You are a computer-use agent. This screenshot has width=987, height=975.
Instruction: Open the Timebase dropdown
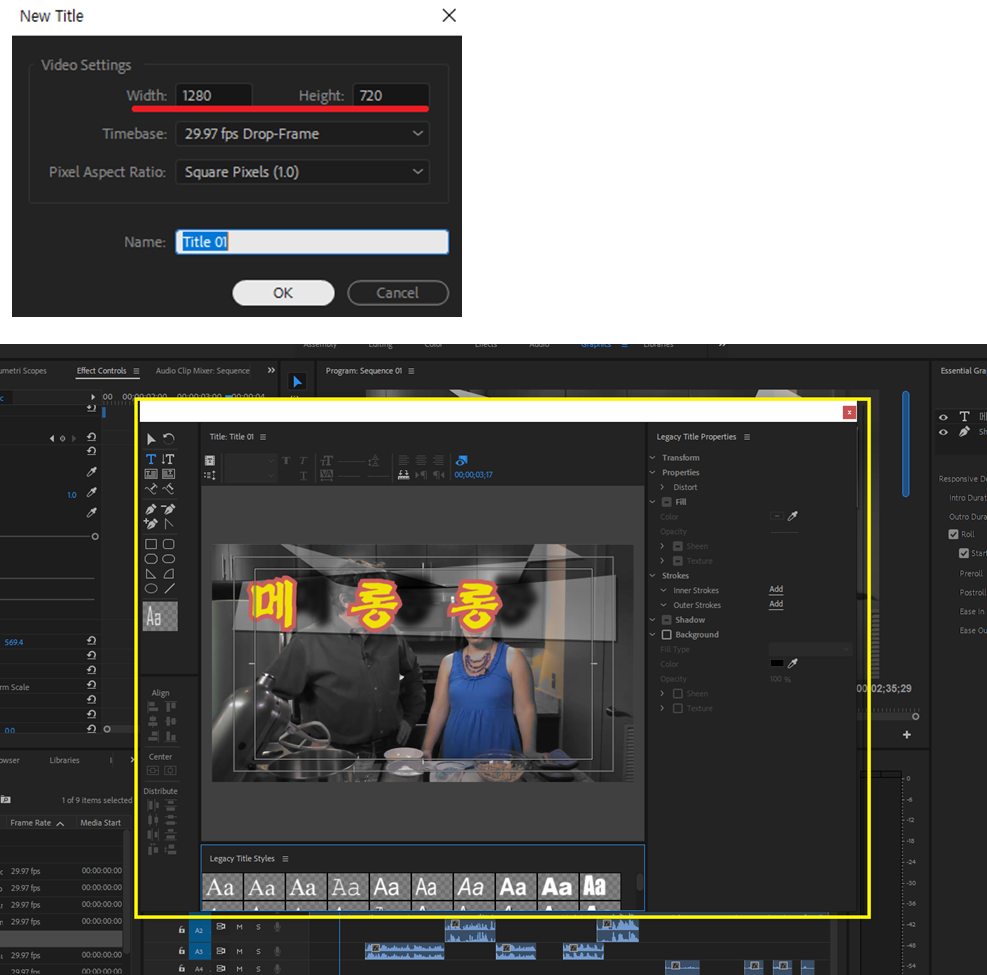coord(303,133)
